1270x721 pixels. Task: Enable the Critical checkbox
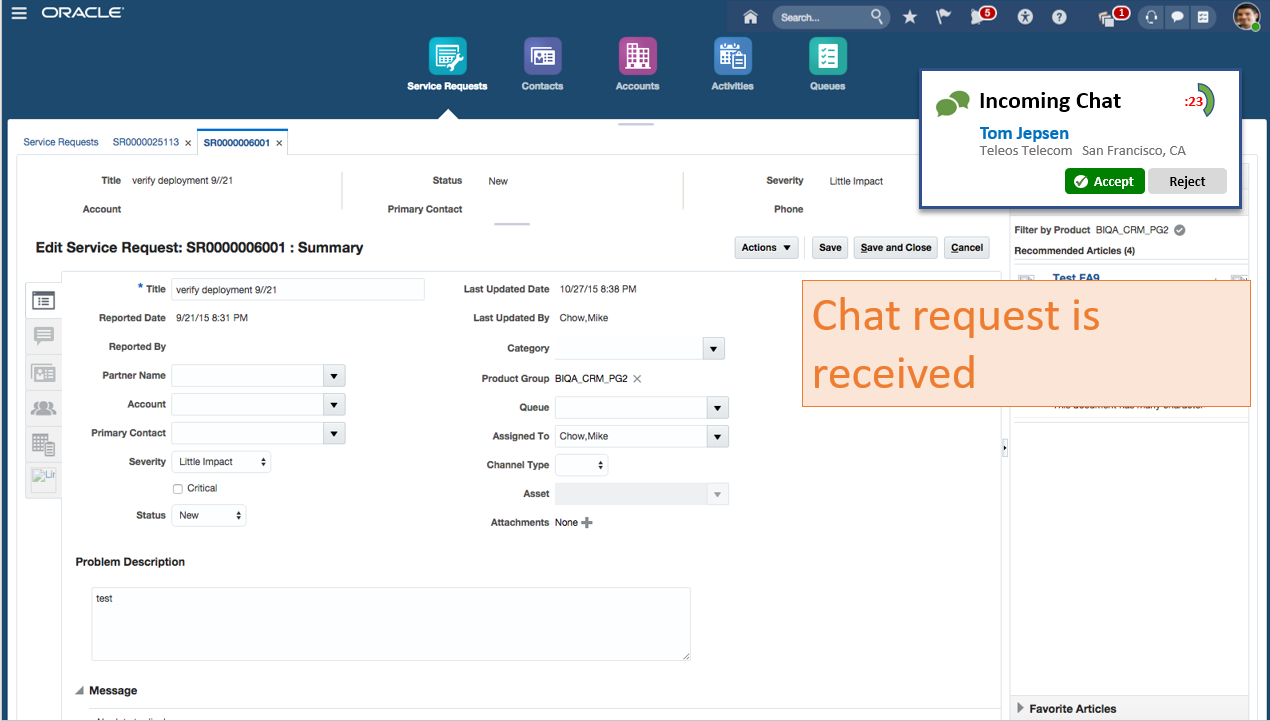178,489
